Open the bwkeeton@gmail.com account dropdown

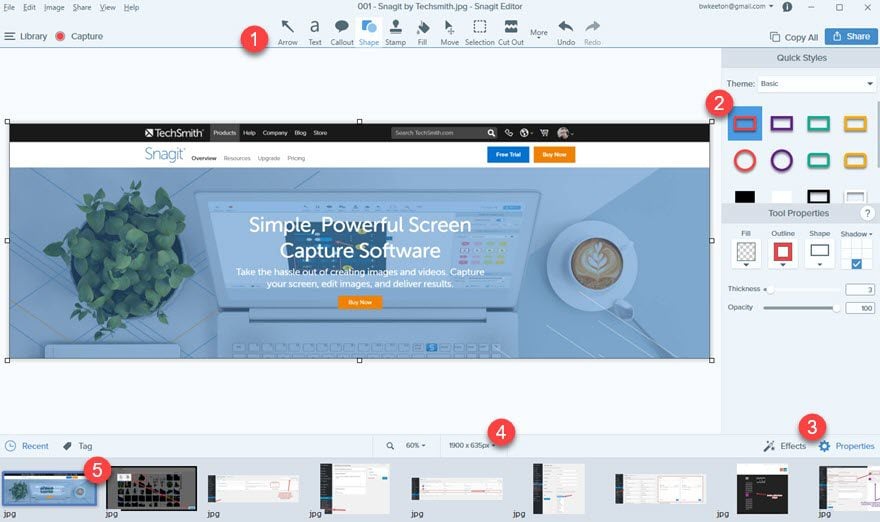[736, 6]
